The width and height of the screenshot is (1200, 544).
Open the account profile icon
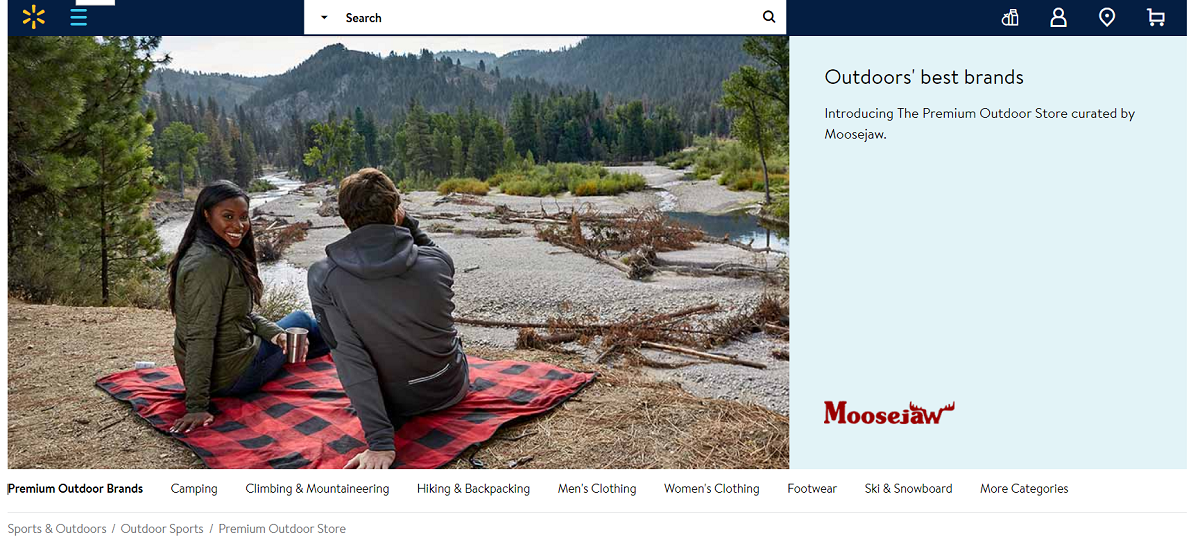(1058, 17)
